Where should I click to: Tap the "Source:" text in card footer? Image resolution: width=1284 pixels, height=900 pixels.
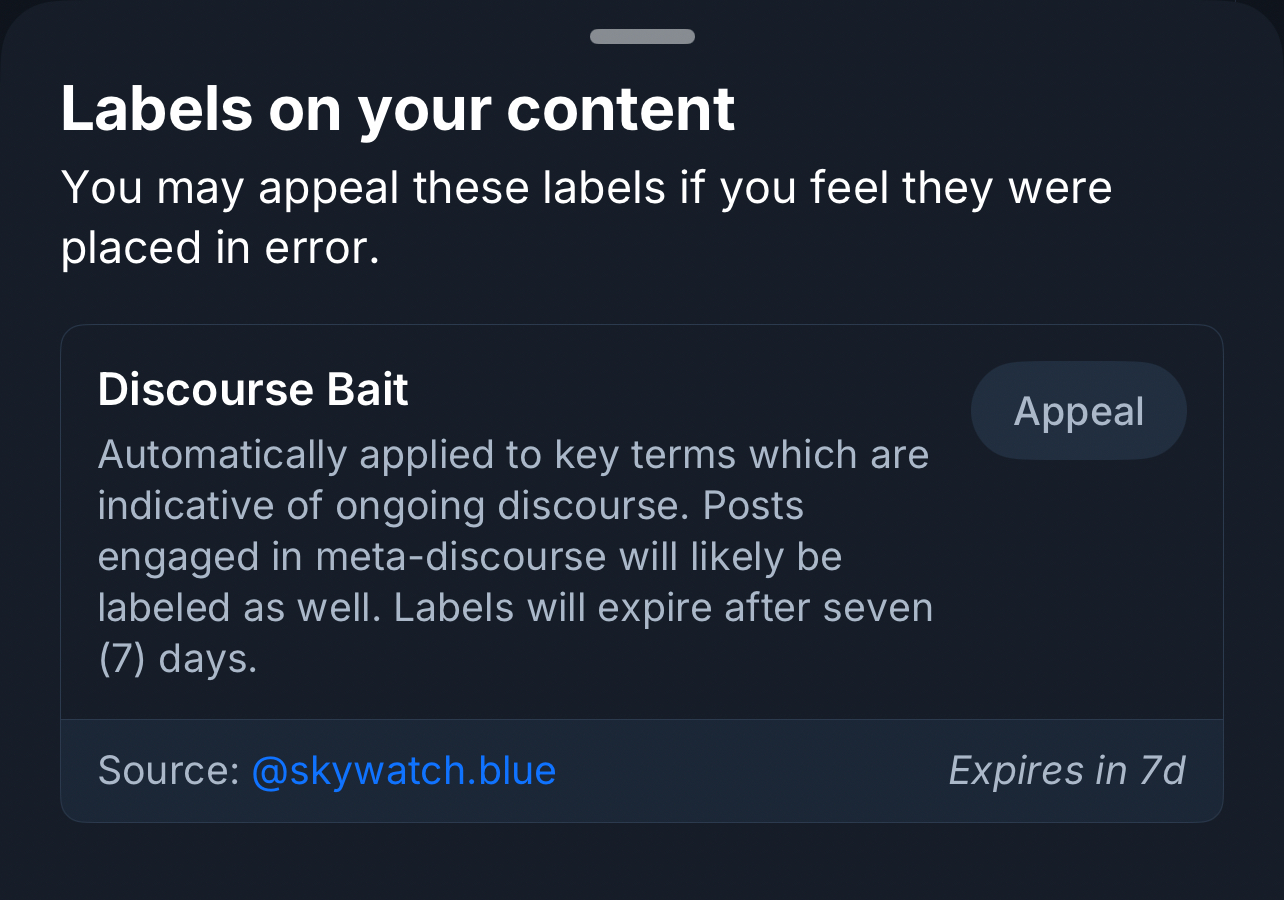(168, 771)
